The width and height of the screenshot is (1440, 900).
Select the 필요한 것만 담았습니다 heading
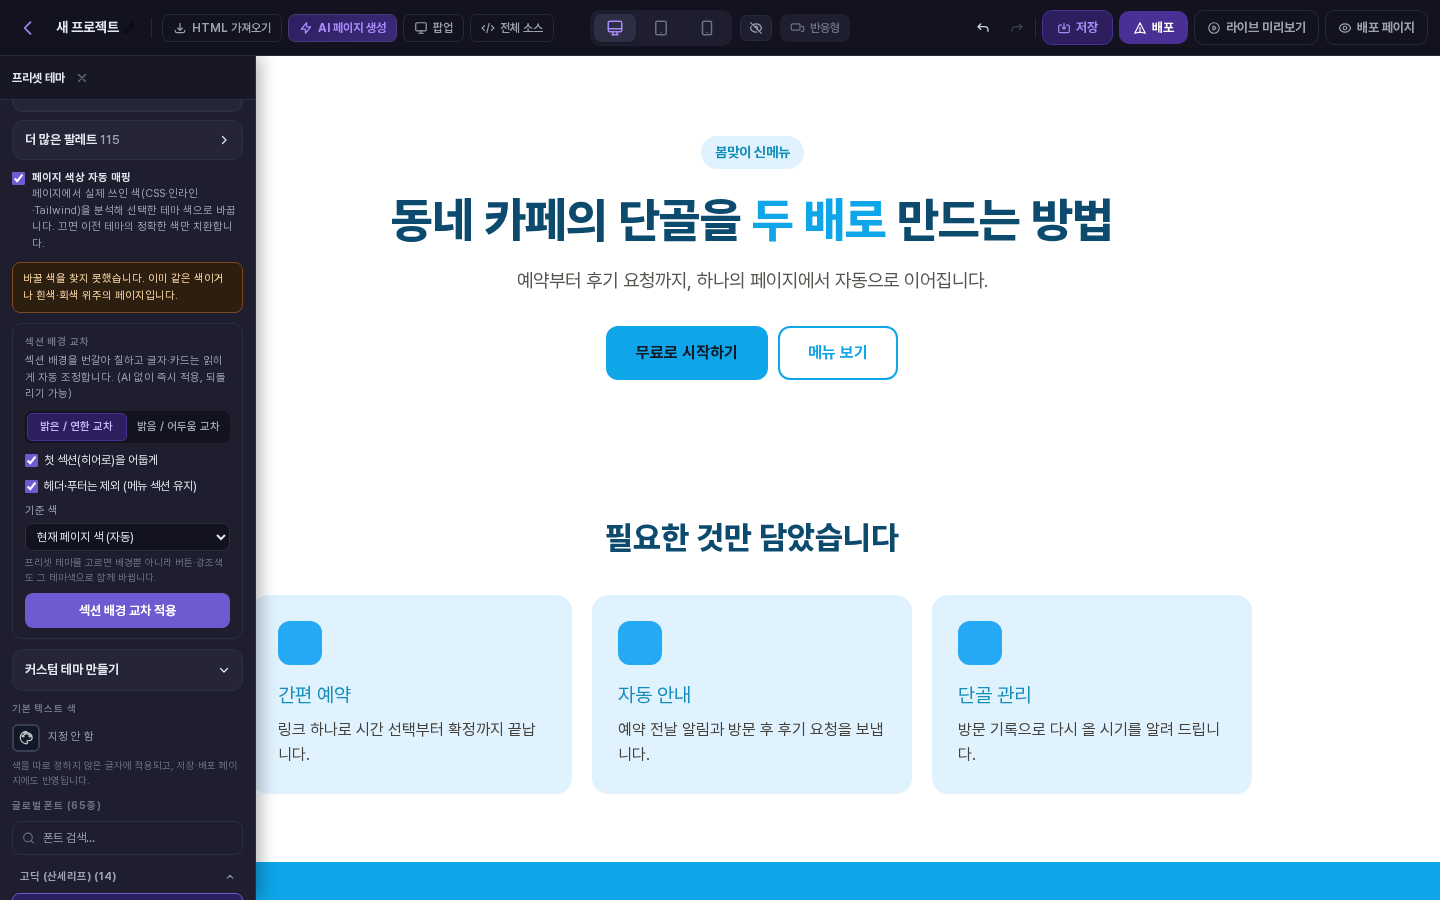[x=752, y=538]
